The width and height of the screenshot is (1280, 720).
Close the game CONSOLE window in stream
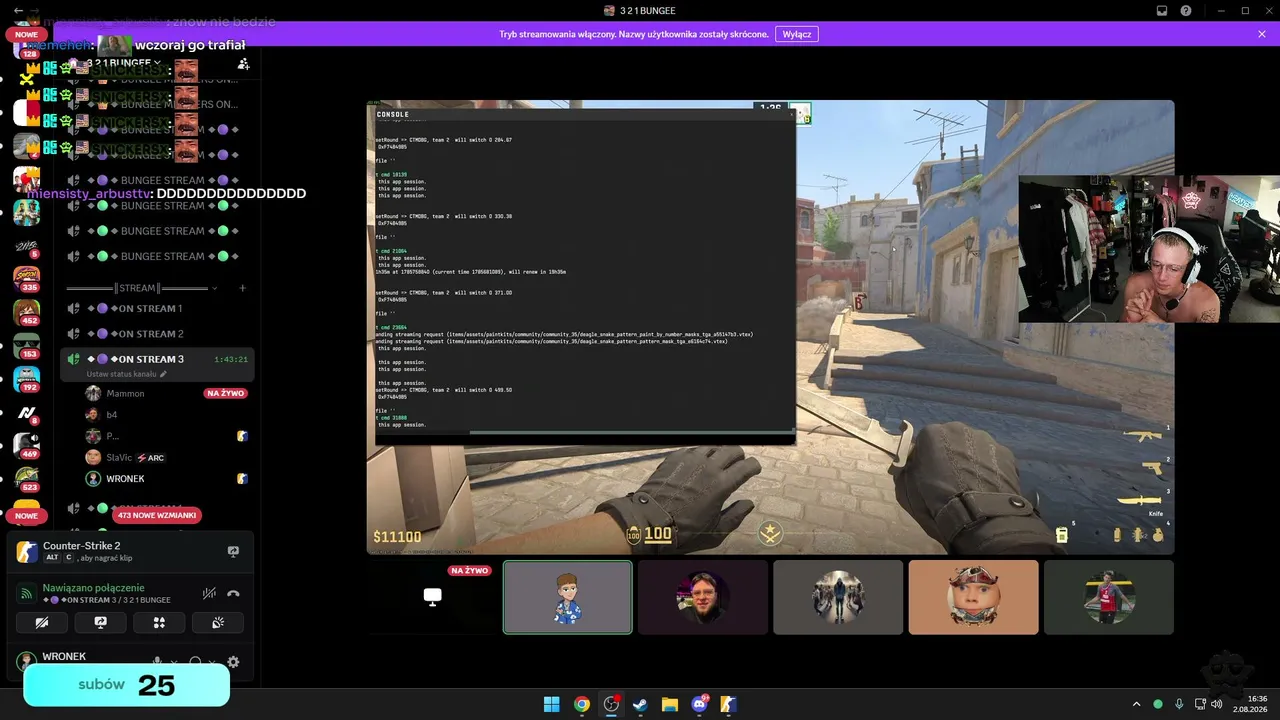point(790,114)
